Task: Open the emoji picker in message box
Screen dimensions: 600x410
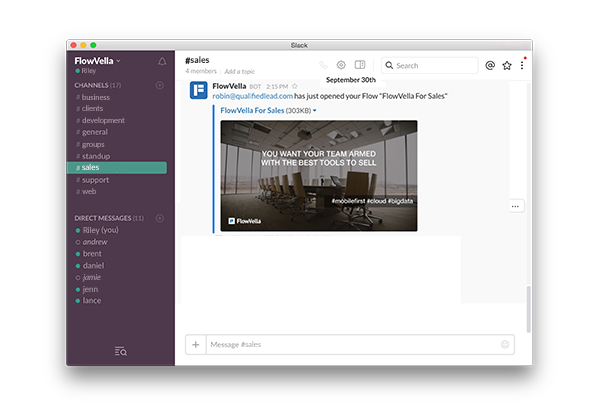Action: click(505, 344)
